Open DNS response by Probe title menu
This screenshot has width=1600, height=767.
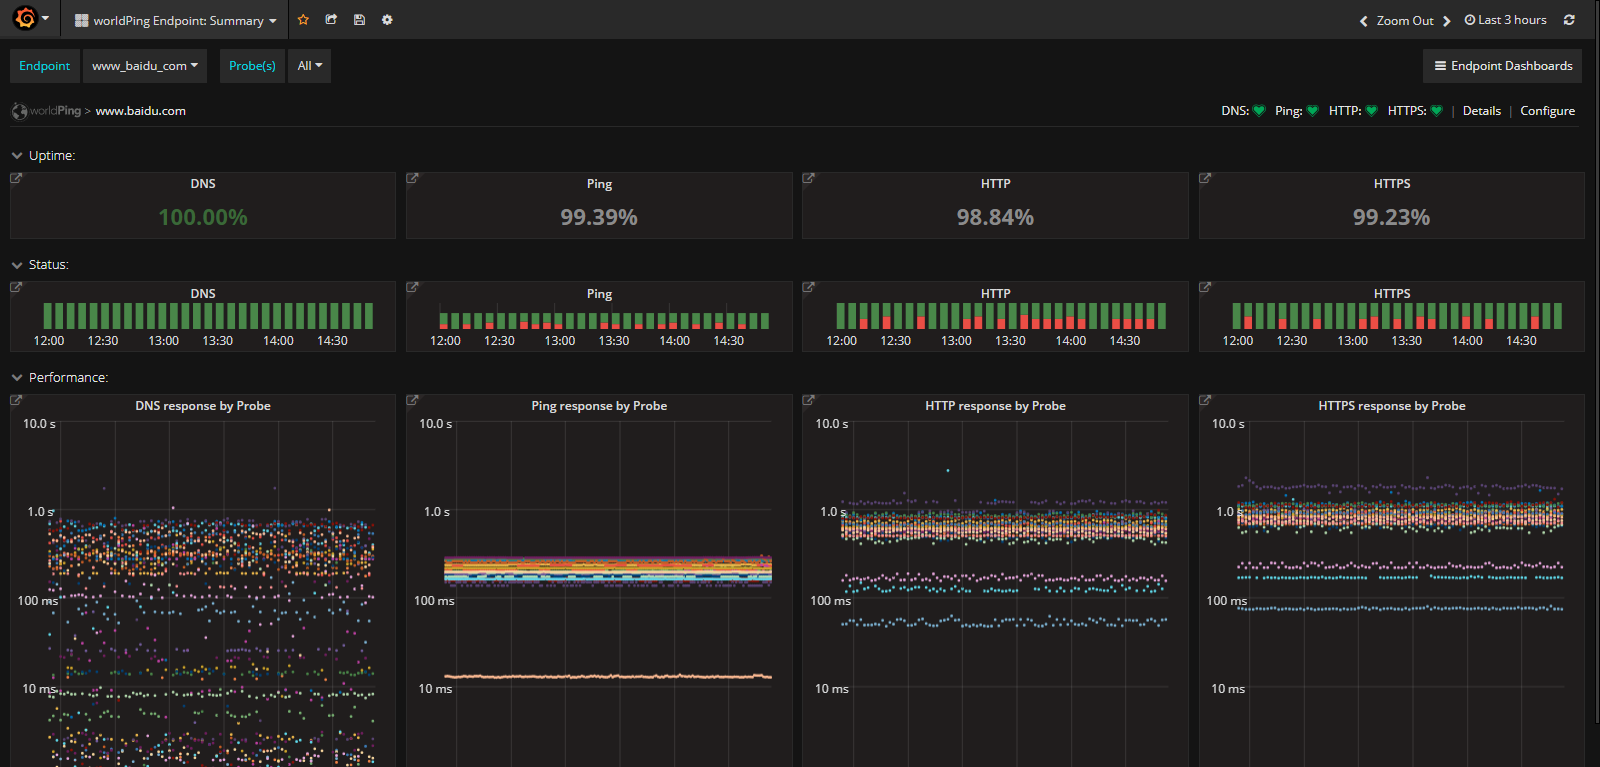[203, 406]
